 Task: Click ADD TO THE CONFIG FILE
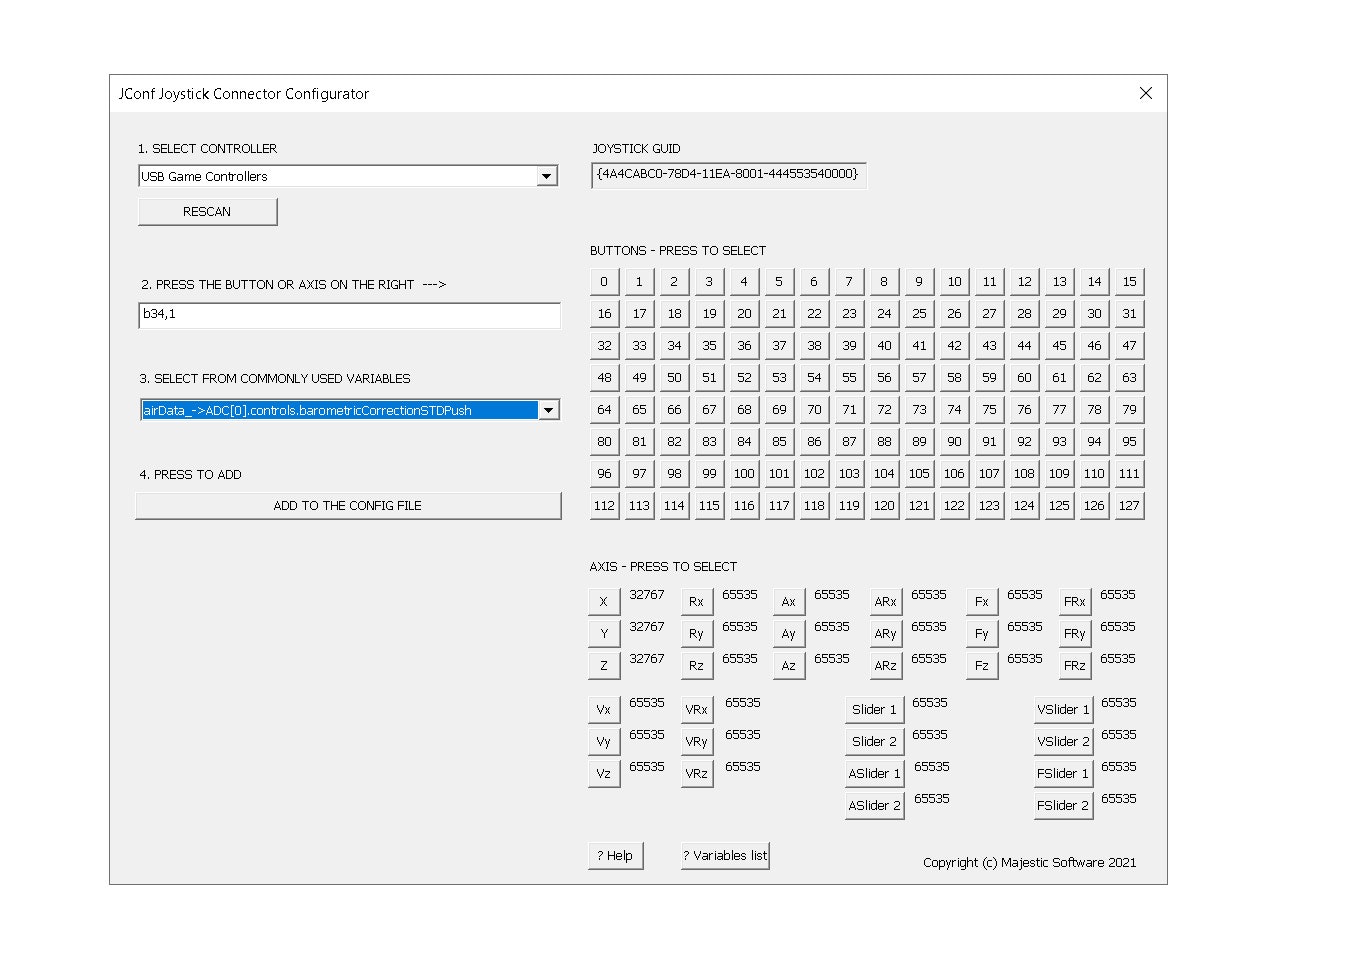coord(348,506)
